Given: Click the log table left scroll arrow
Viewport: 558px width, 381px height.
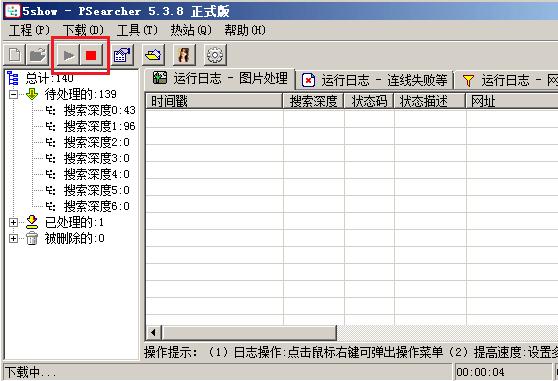Looking at the screenshot, I should 154,333.
